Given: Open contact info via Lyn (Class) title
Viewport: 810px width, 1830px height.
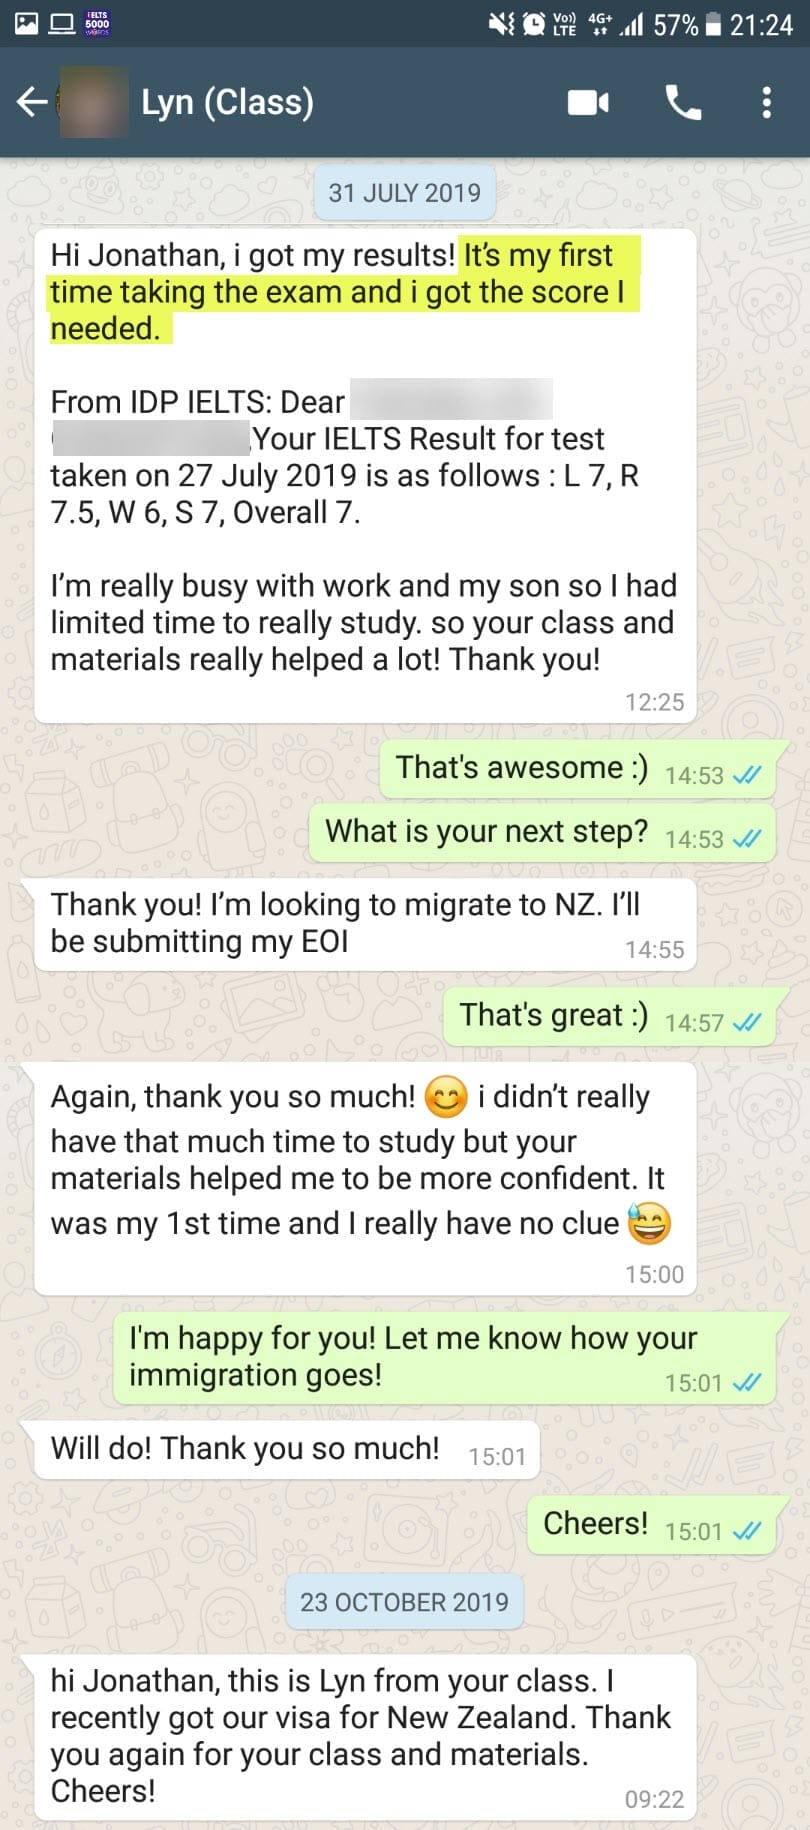Looking at the screenshot, I should tap(227, 102).
